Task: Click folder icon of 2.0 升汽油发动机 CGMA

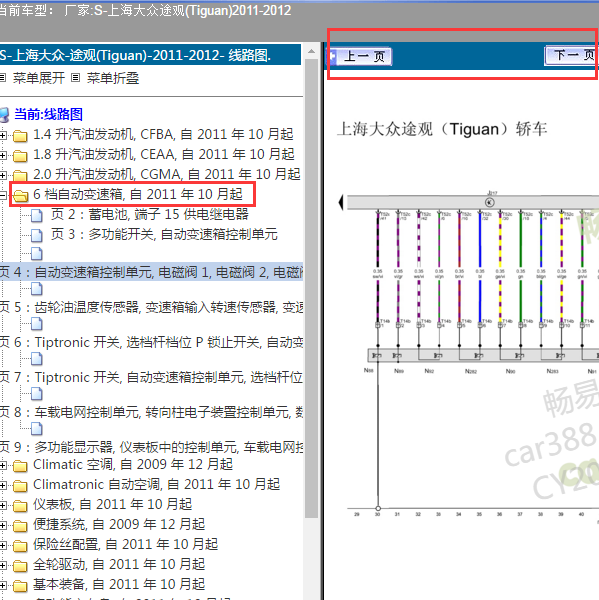Action: point(20,175)
